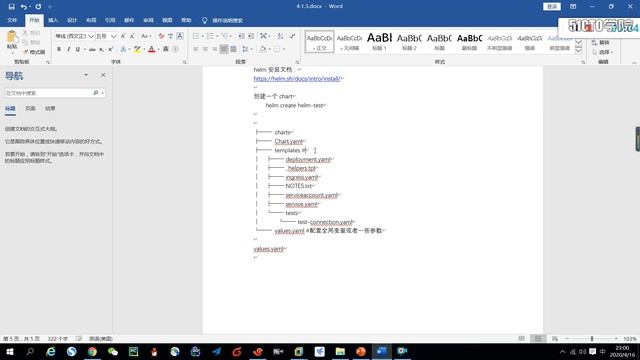Click the Sign In button
This screenshot has height=360, width=640.
[552, 7]
